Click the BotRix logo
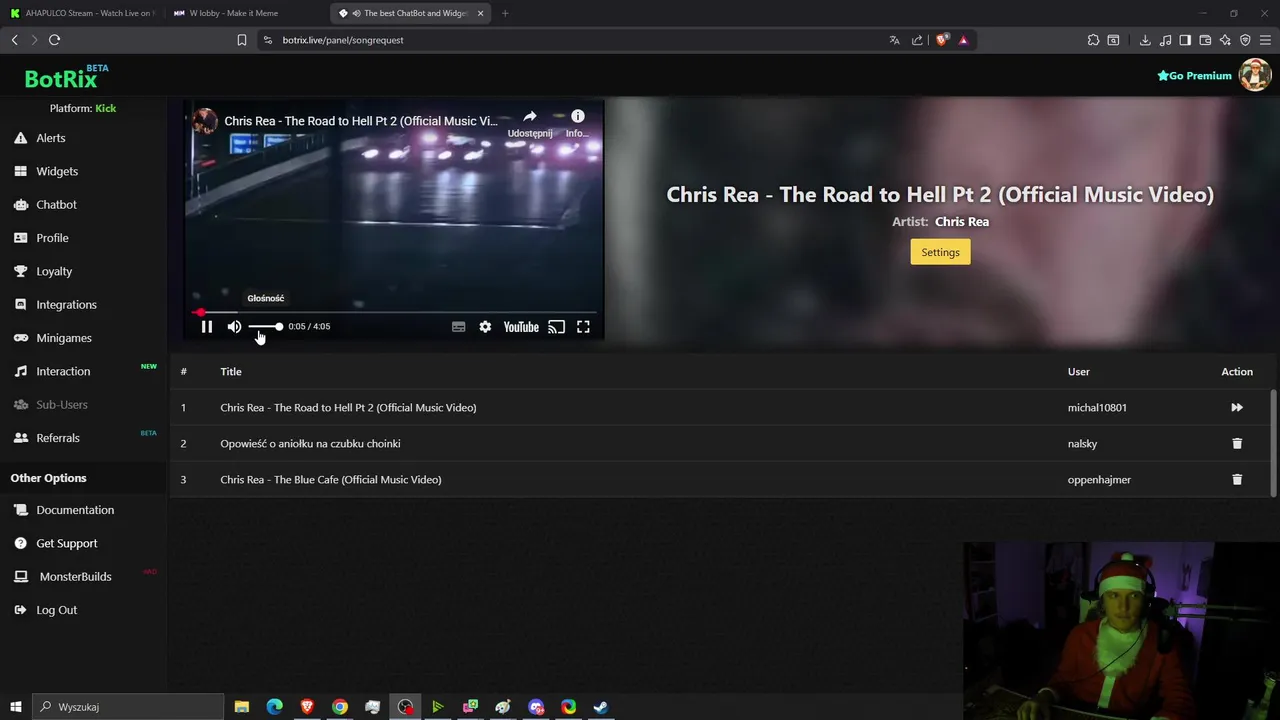Screen dimensions: 1280x720 [61, 78]
